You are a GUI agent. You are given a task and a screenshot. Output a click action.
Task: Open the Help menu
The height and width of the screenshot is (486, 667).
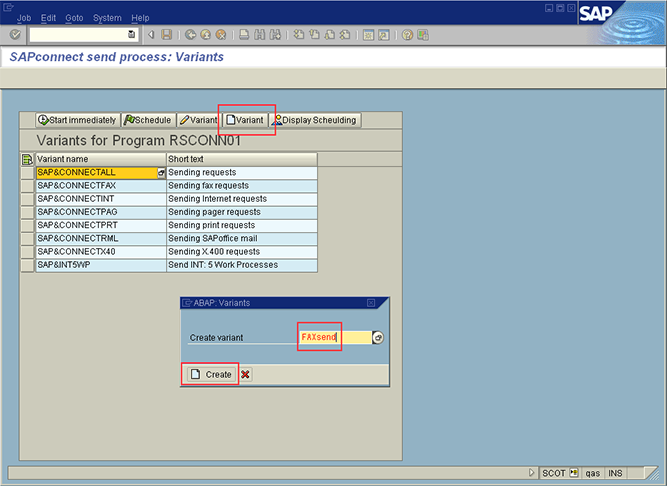point(140,18)
